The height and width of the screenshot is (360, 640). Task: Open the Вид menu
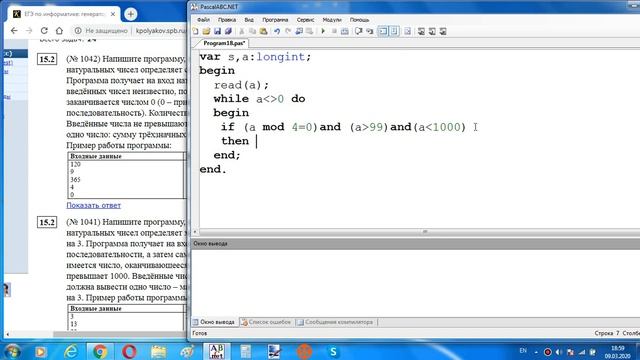tap(249, 20)
